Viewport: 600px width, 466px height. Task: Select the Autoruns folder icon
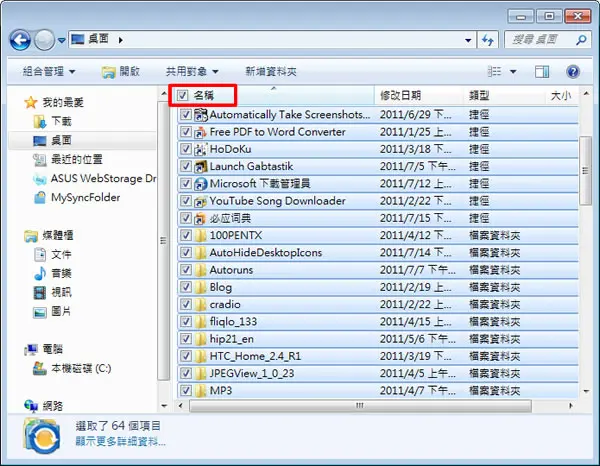click(x=201, y=270)
